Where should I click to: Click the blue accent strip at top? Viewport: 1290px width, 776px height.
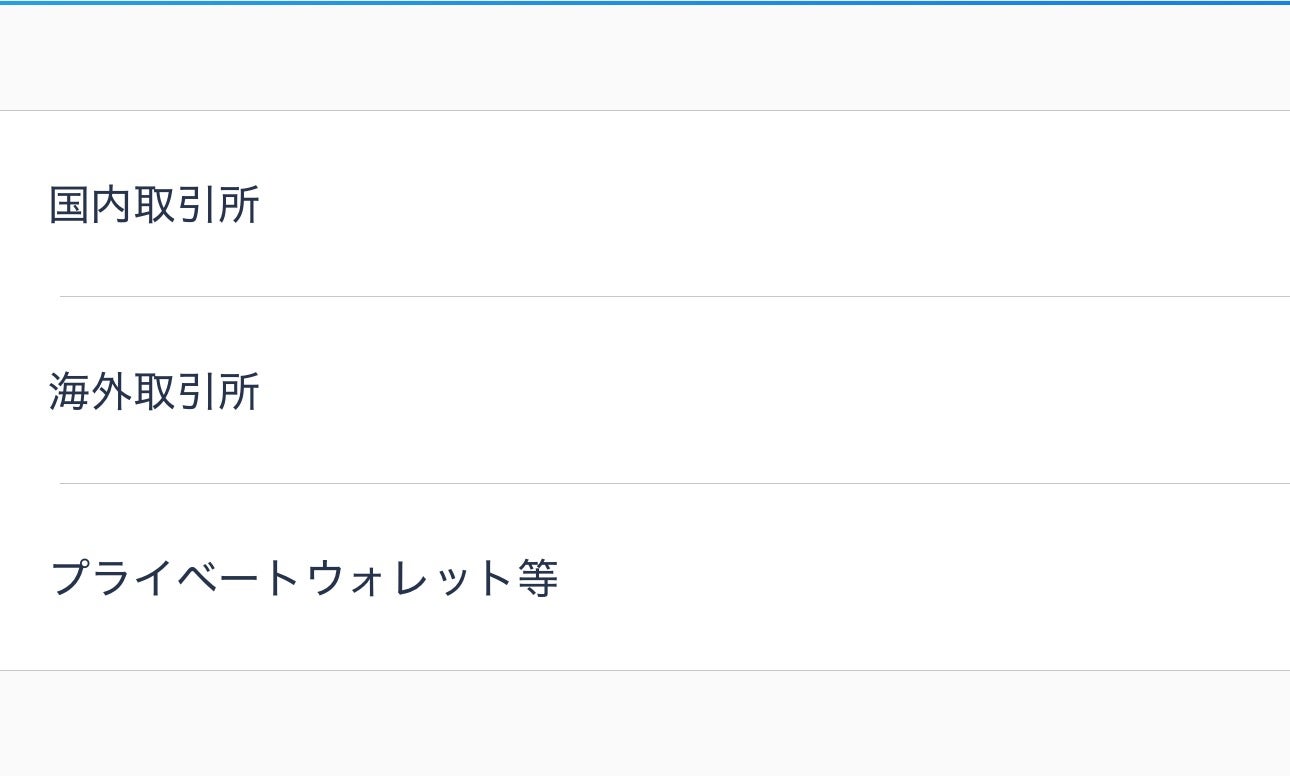(x=645, y=3)
